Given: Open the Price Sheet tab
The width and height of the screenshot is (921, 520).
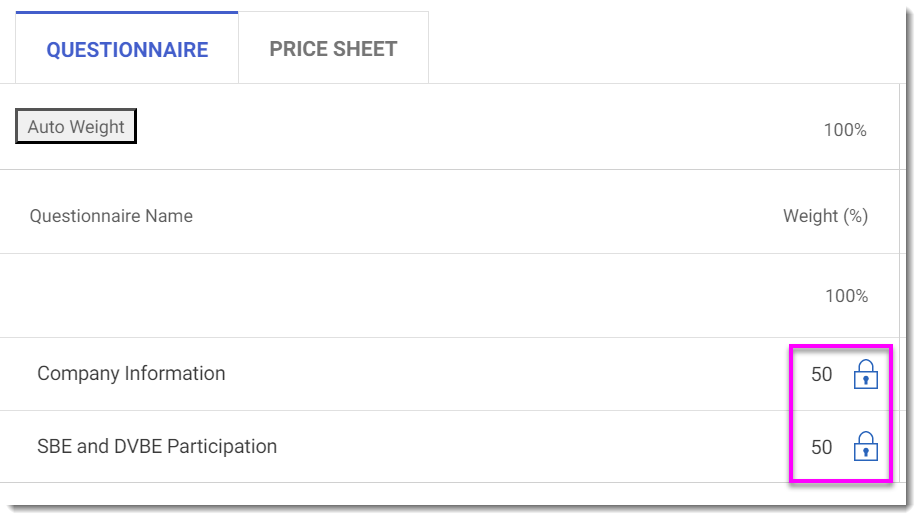Looking at the screenshot, I should 333,49.
